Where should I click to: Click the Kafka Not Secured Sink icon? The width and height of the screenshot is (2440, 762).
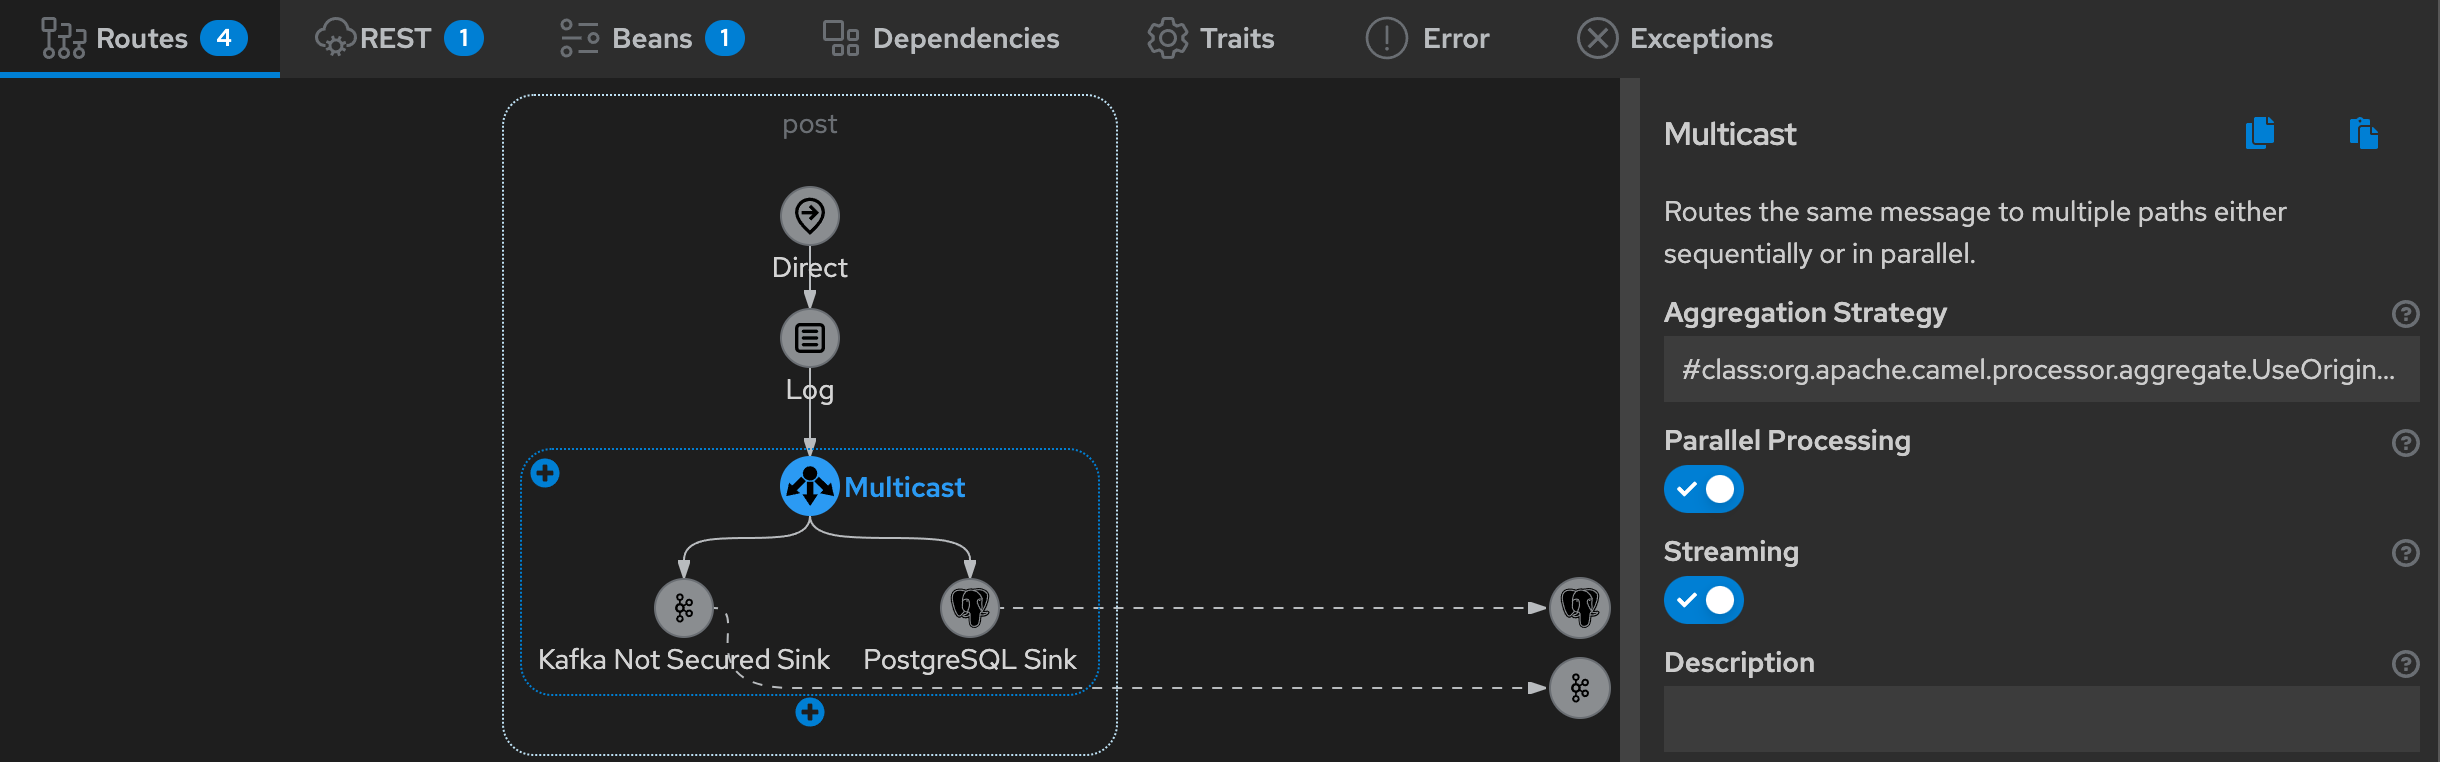click(x=683, y=608)
